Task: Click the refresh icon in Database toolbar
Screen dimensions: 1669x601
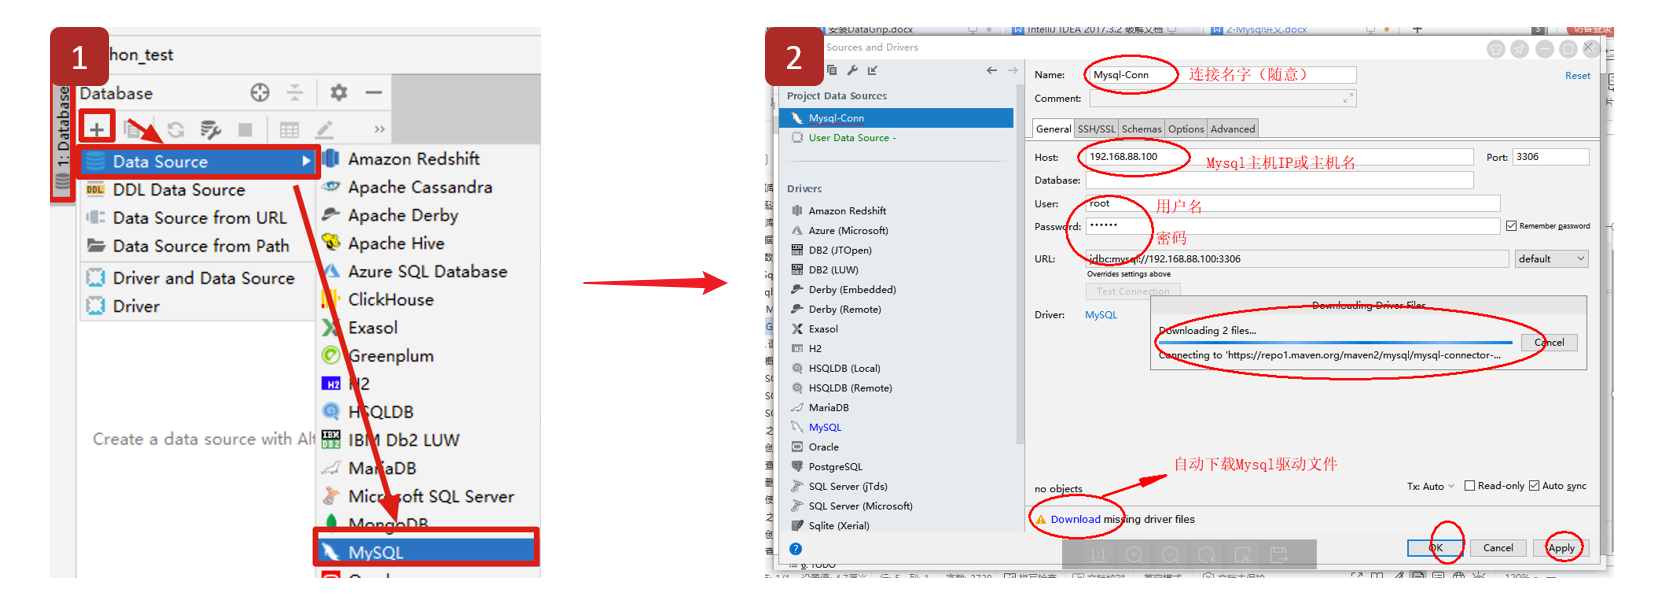Action: point(176,130)
